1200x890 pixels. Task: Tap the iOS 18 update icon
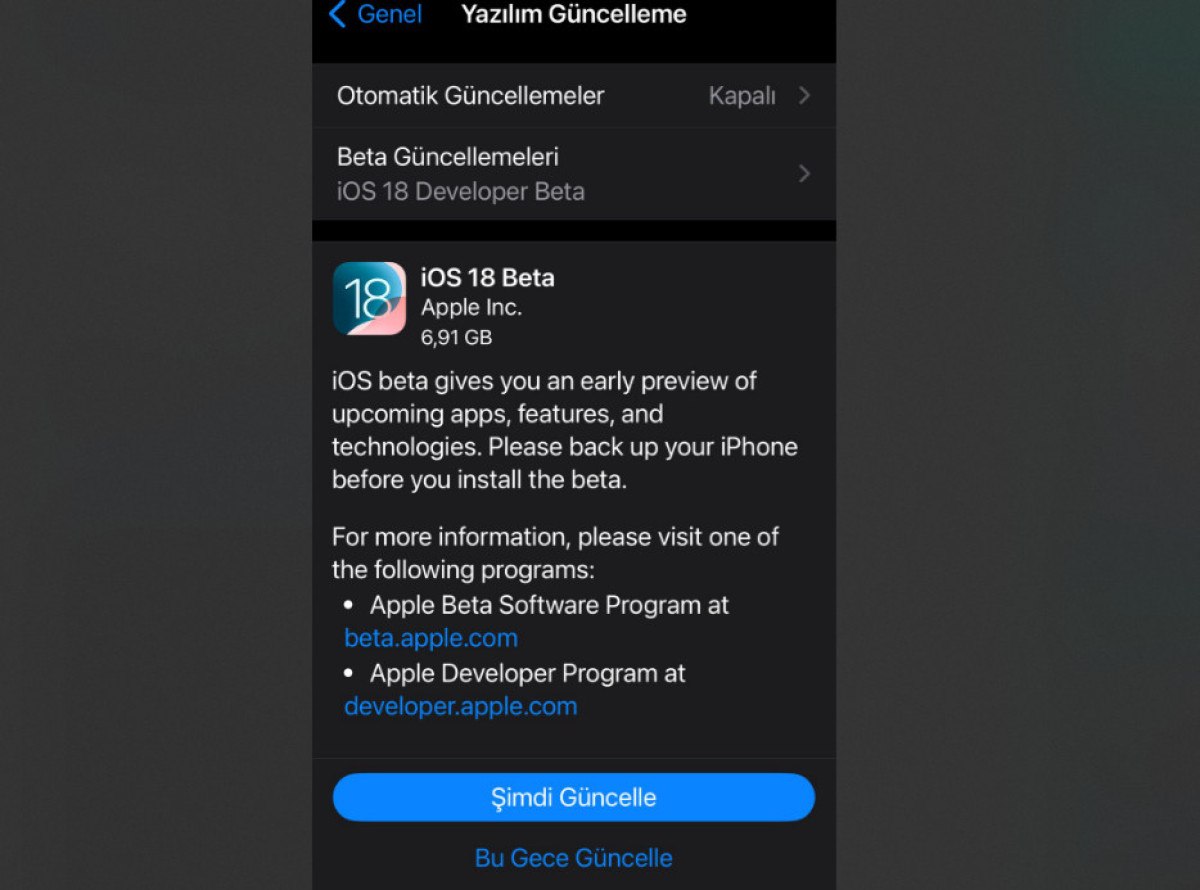point(369,298)
